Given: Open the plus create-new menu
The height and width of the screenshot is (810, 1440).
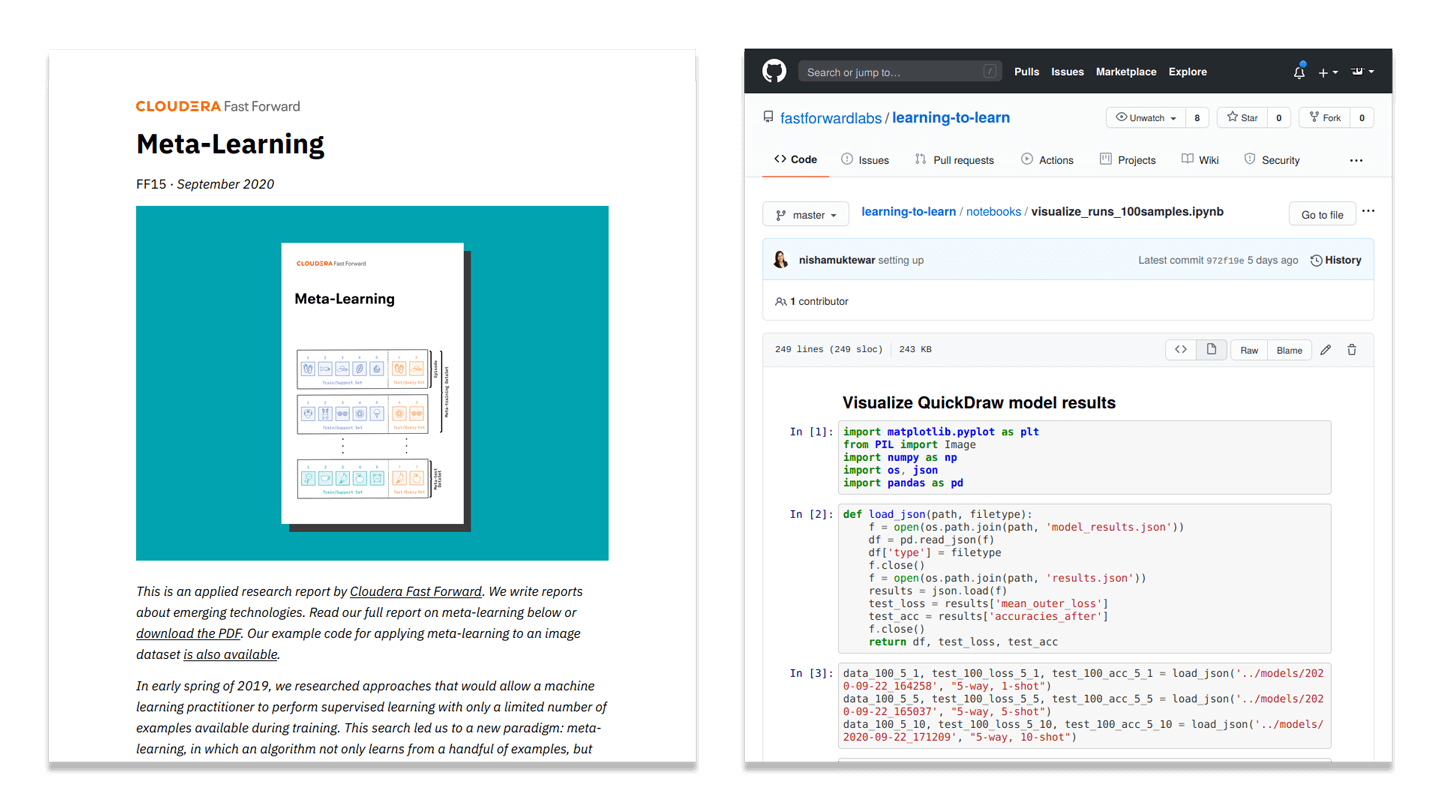Looking at the screenshot, I should (x=1327, y=72).
